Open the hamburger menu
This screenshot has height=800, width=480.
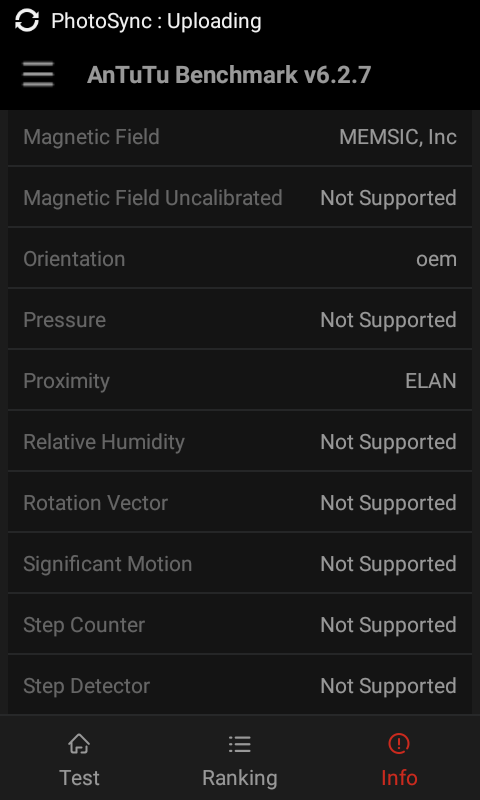(38, 75)
